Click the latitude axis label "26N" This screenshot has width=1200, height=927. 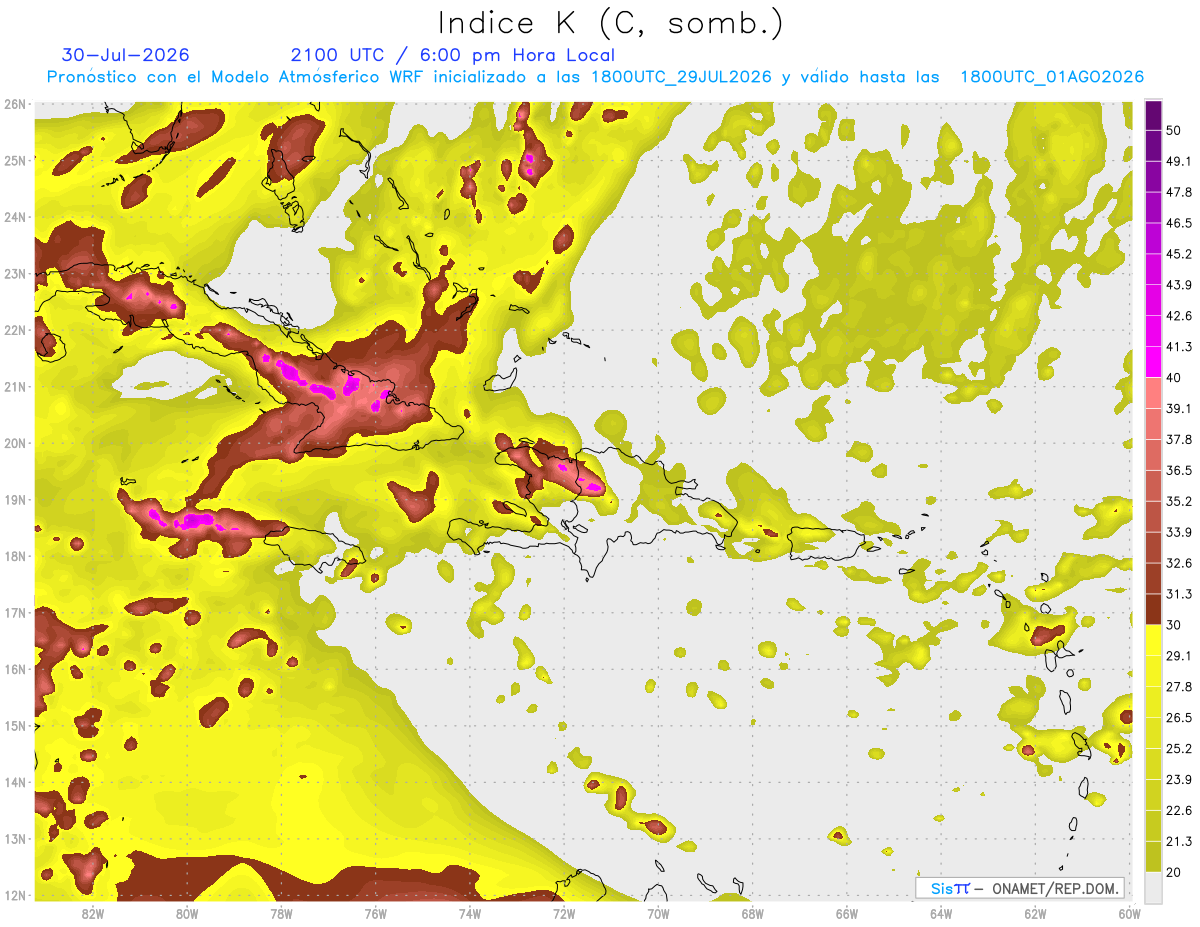tap(14, 104)
